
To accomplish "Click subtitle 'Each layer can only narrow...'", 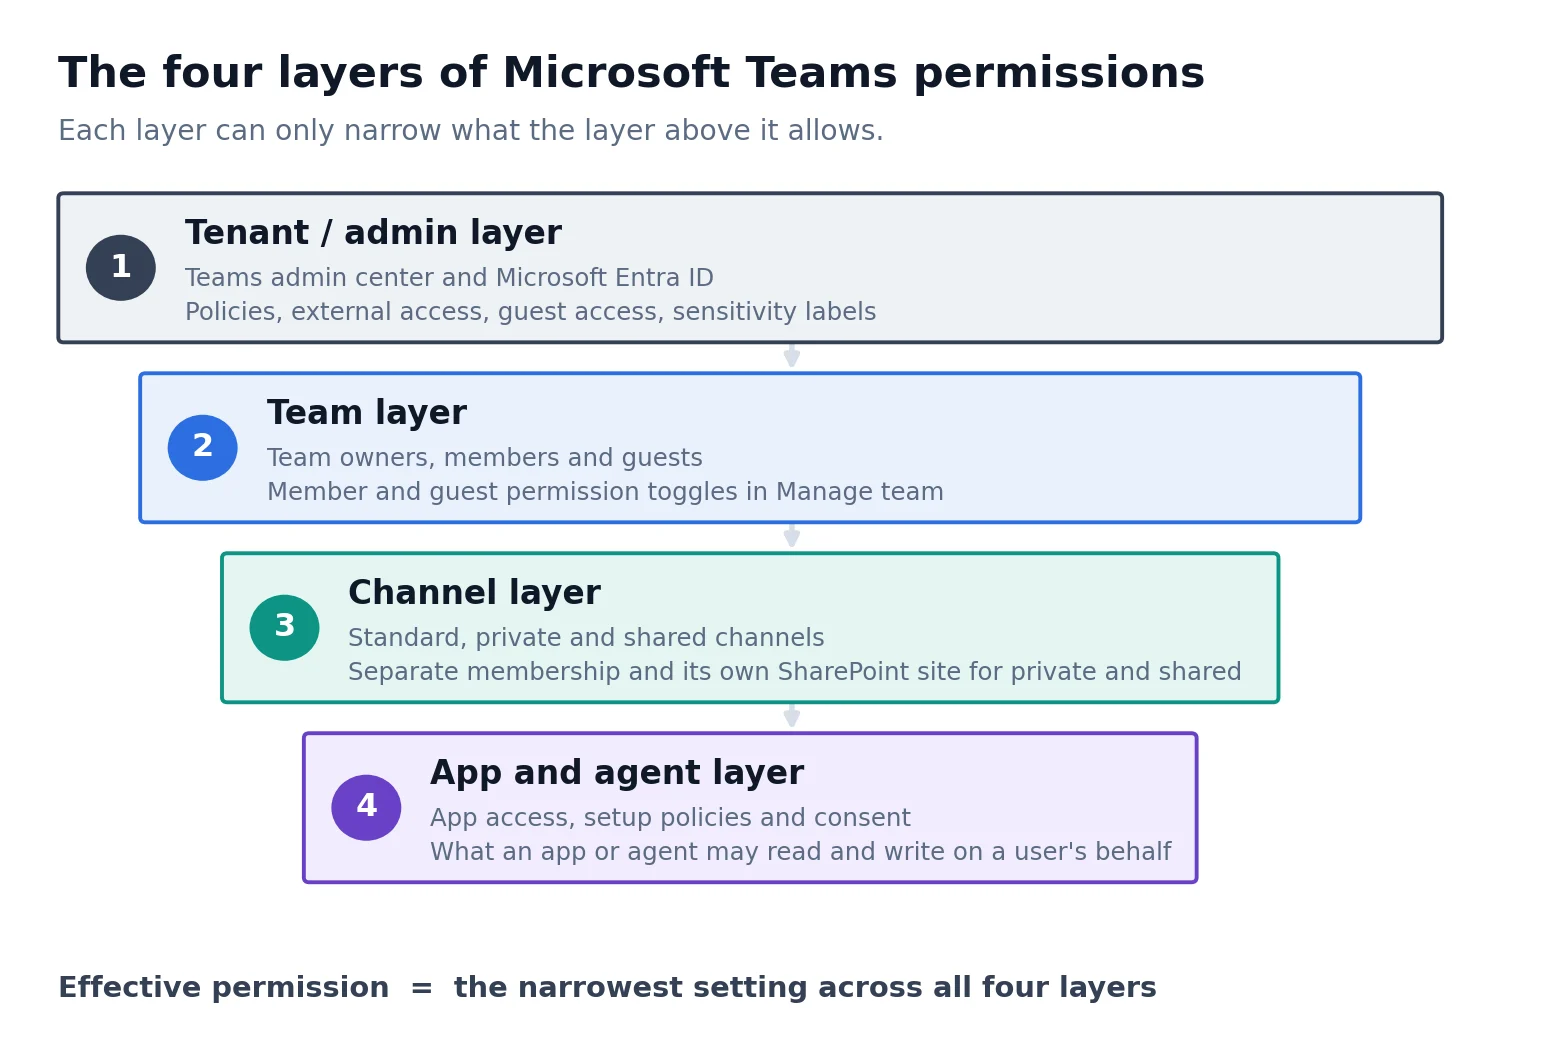I will (x=471, y=131).
